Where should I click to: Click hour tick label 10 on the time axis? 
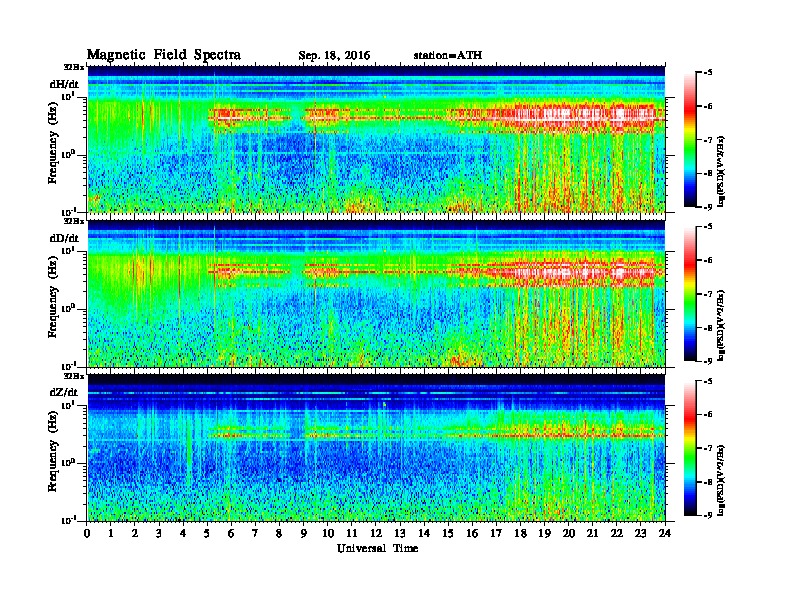coord(328,533)
